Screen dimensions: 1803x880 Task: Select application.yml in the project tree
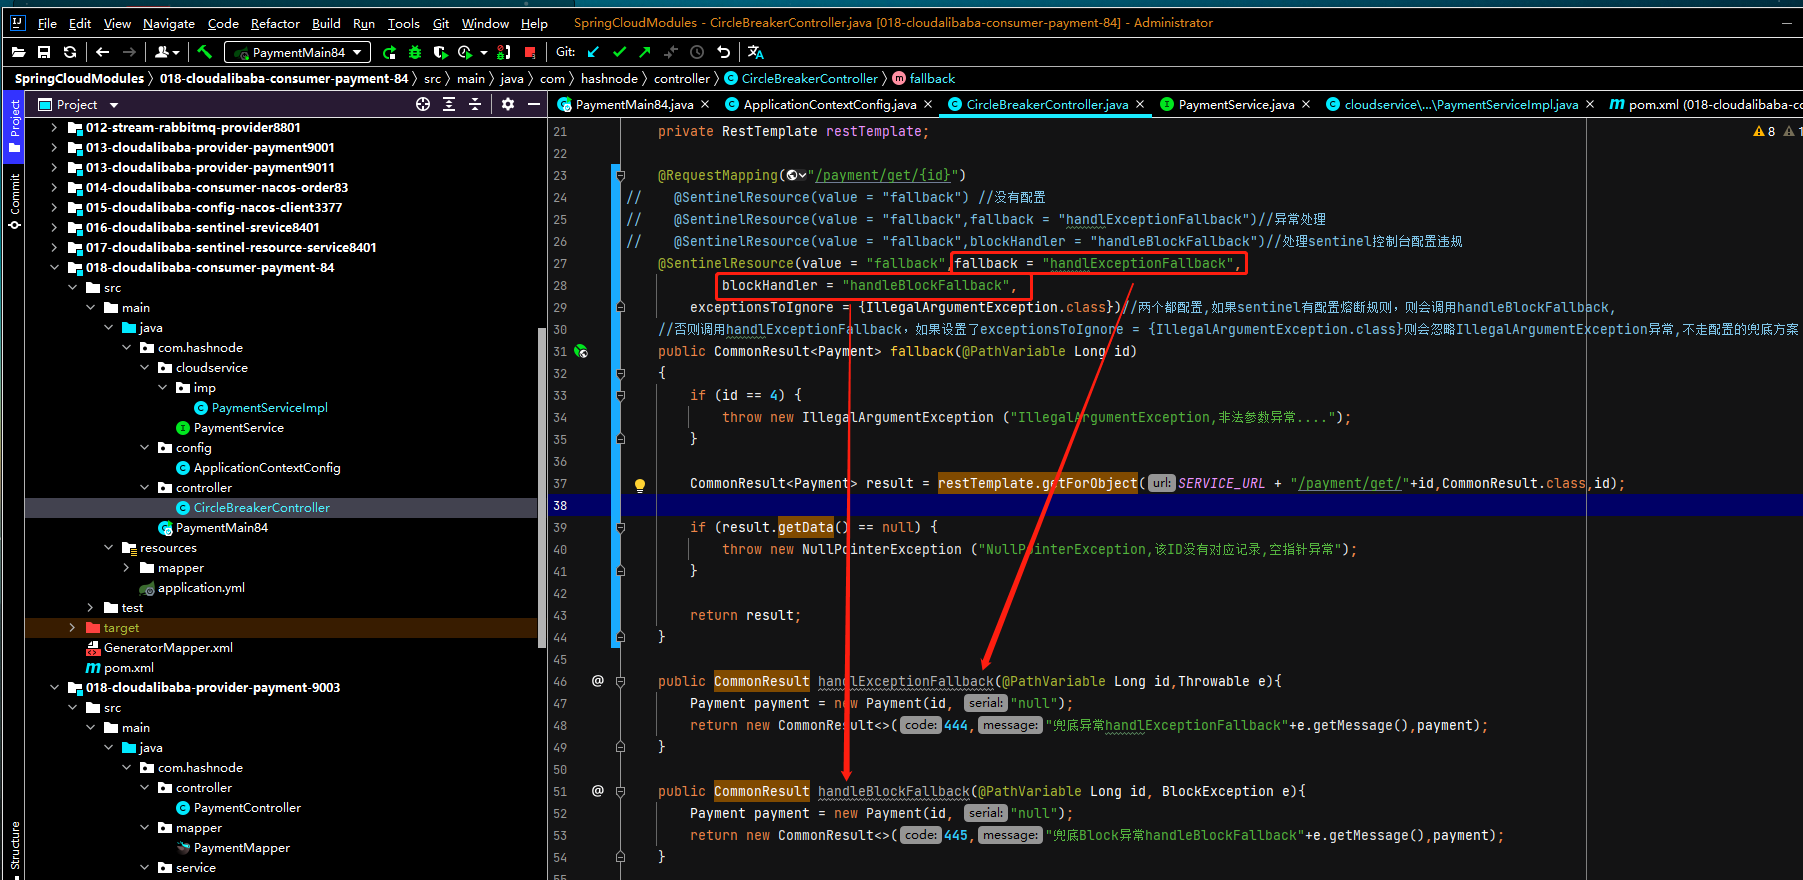(200, 587)
